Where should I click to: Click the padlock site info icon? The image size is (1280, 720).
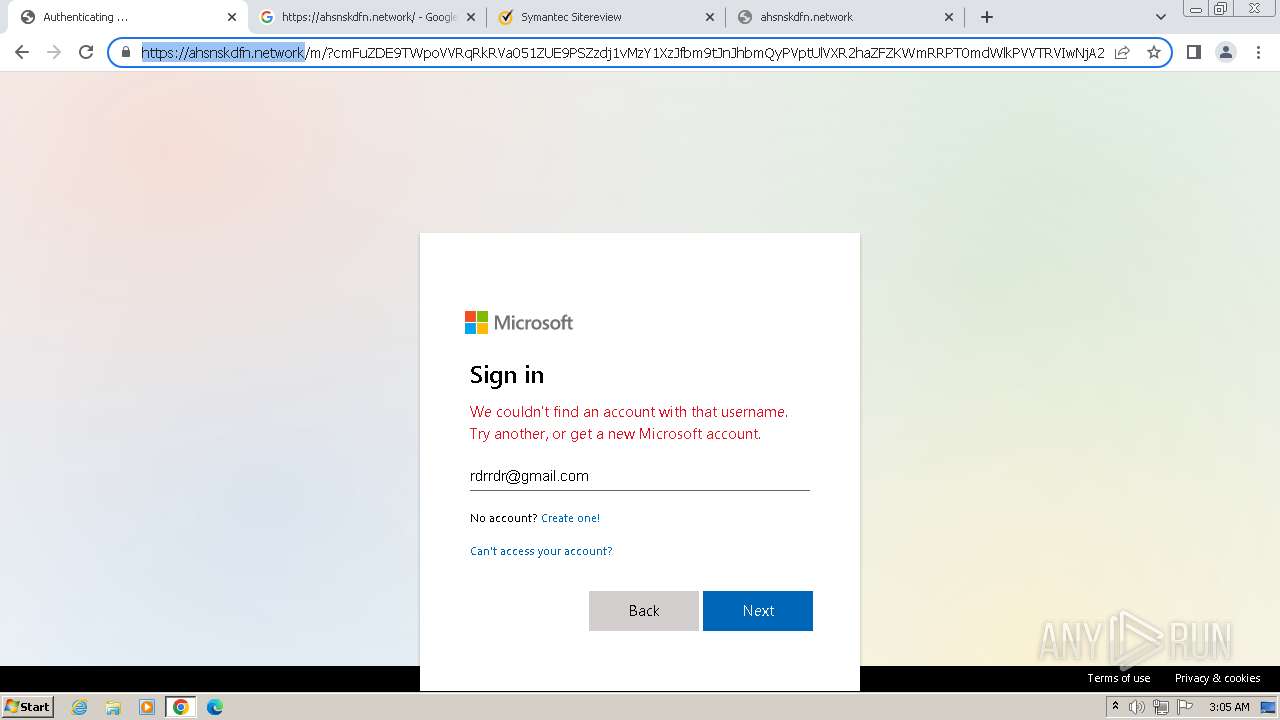pos(126,53)
